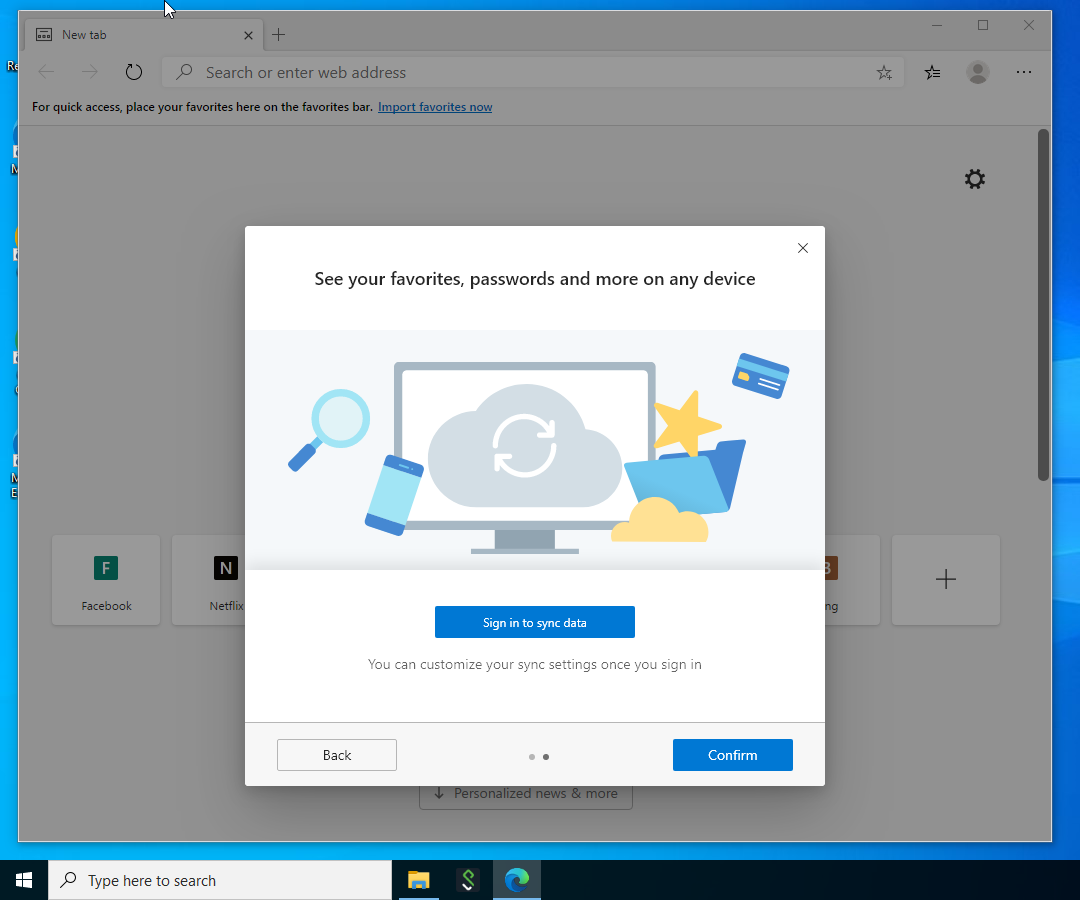Open the Start menu
The width and height of the screenshot is (1080, 900).
pyautogui.click(x=23, y=880)
